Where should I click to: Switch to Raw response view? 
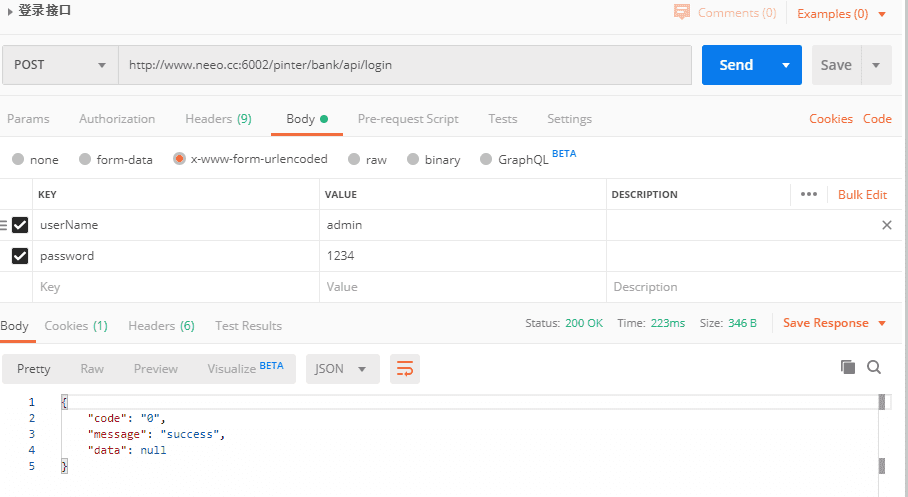click(92, 369)
